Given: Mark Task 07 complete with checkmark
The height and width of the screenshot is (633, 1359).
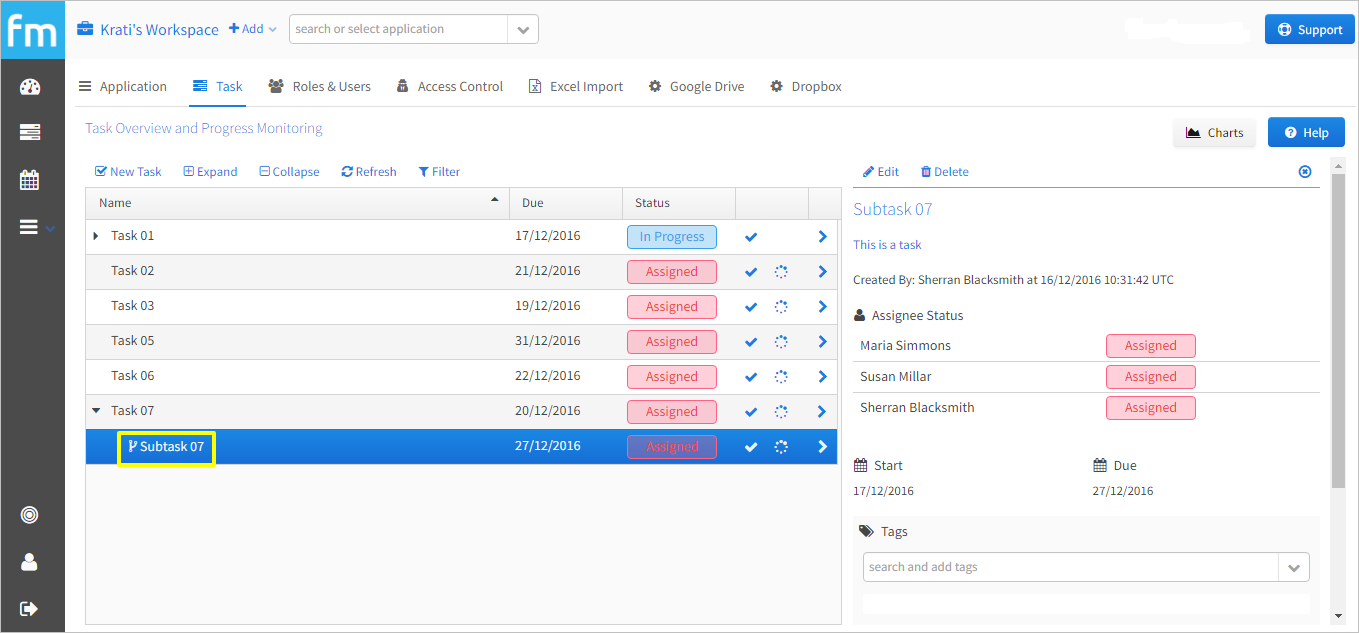Looking at the screenshot, I should (751, 412).
